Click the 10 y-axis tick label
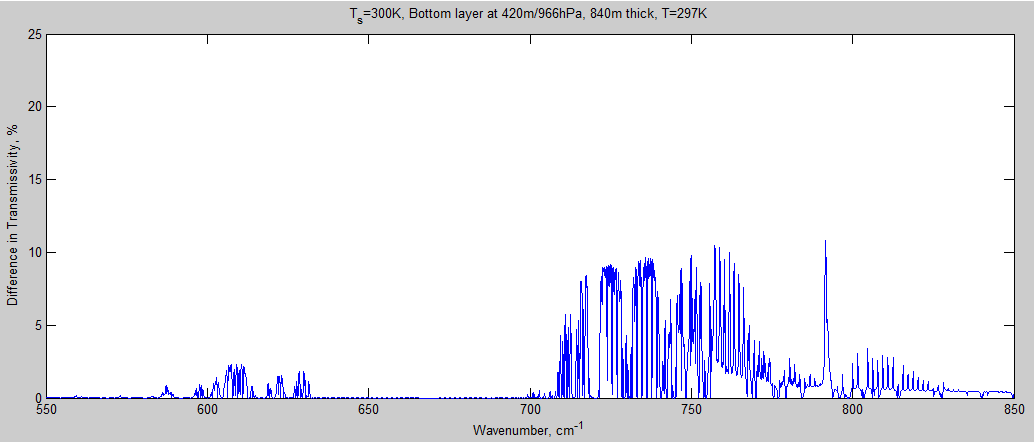This screenshot has width=1034, height=442. (x=34, y=253)
